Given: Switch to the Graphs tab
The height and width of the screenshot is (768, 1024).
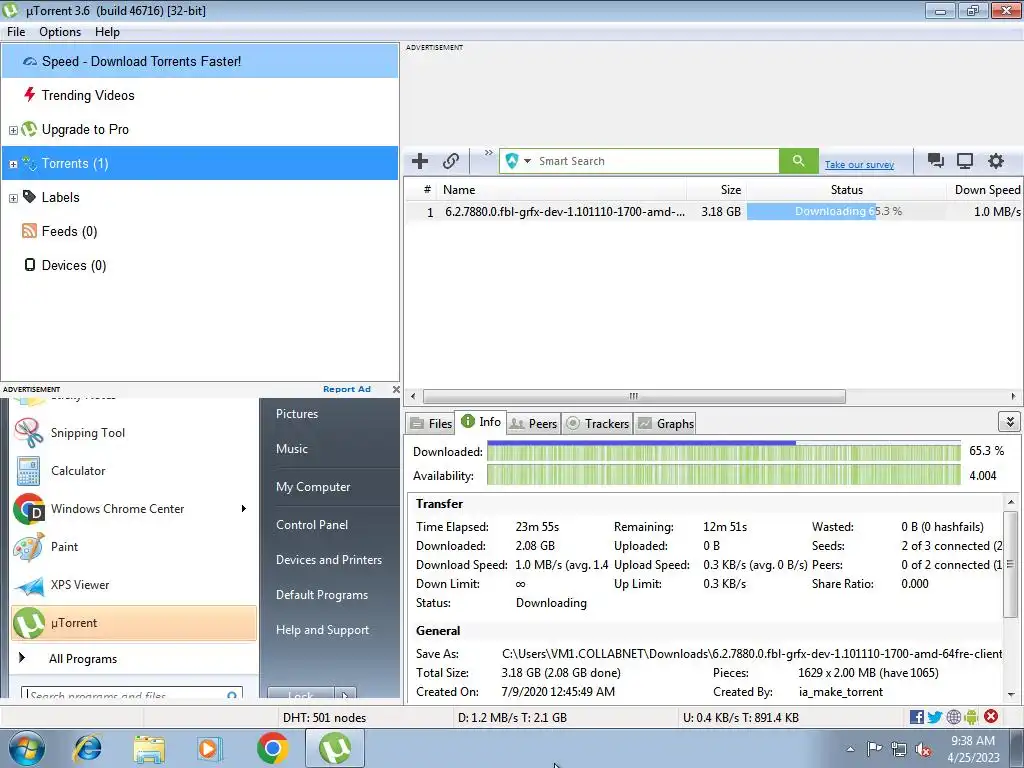Looking at the screenshot, I should tap(665, 423).
